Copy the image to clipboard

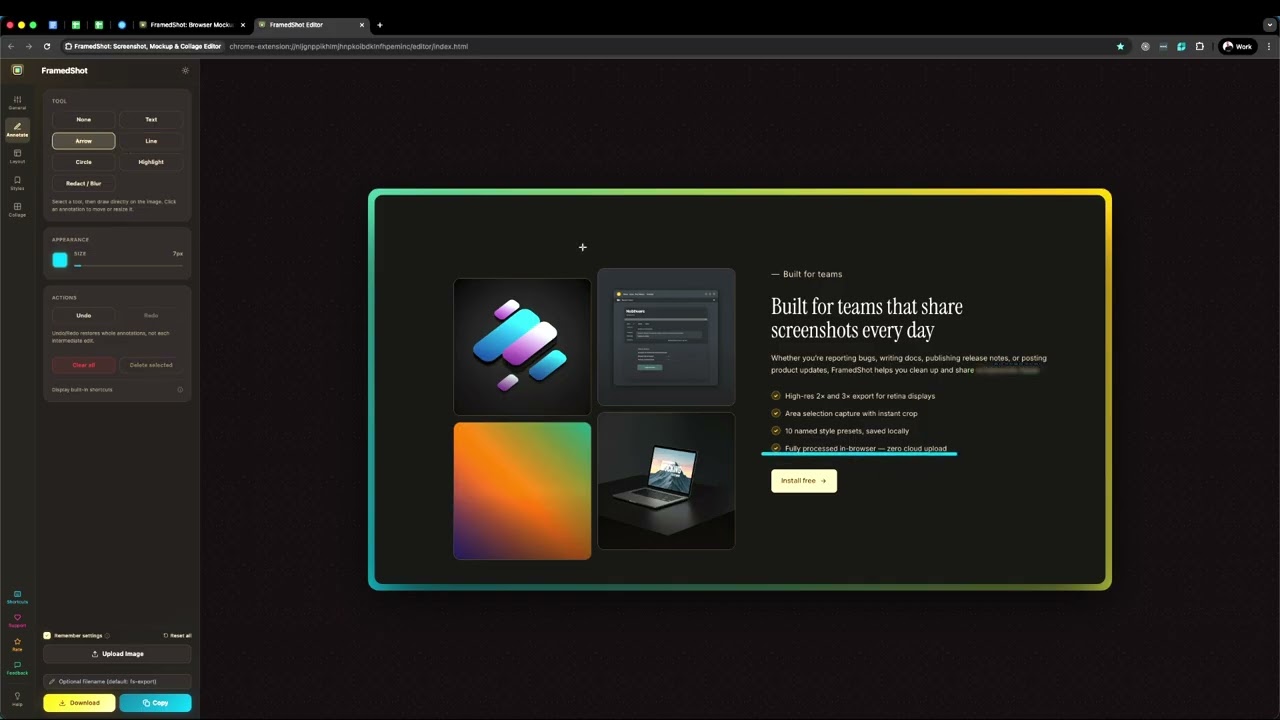point(155,703)
